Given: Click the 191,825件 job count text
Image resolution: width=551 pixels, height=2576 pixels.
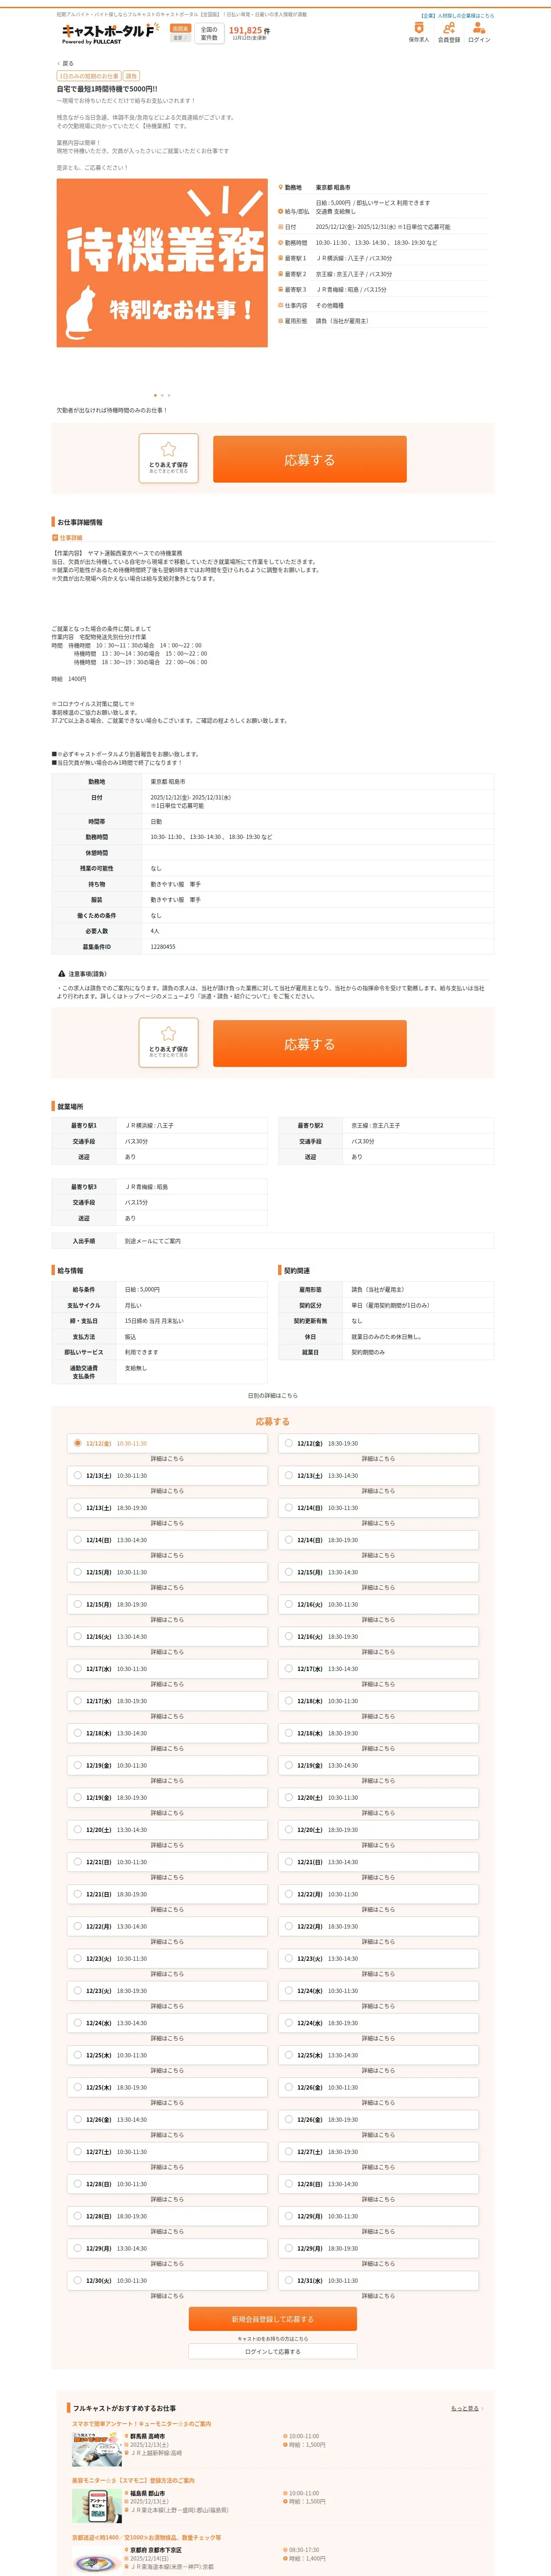Looking at the screenshot, I should pyautogui.click(x=249, y=30).
